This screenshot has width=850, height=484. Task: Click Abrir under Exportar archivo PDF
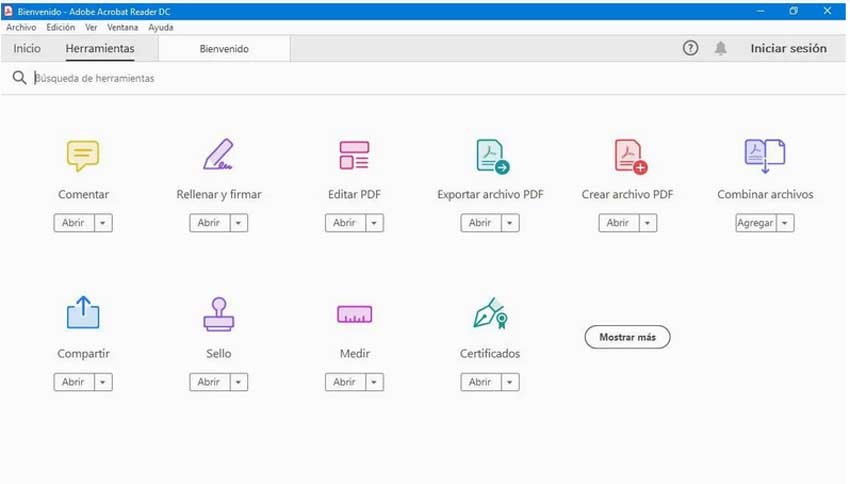click(481, 223)
